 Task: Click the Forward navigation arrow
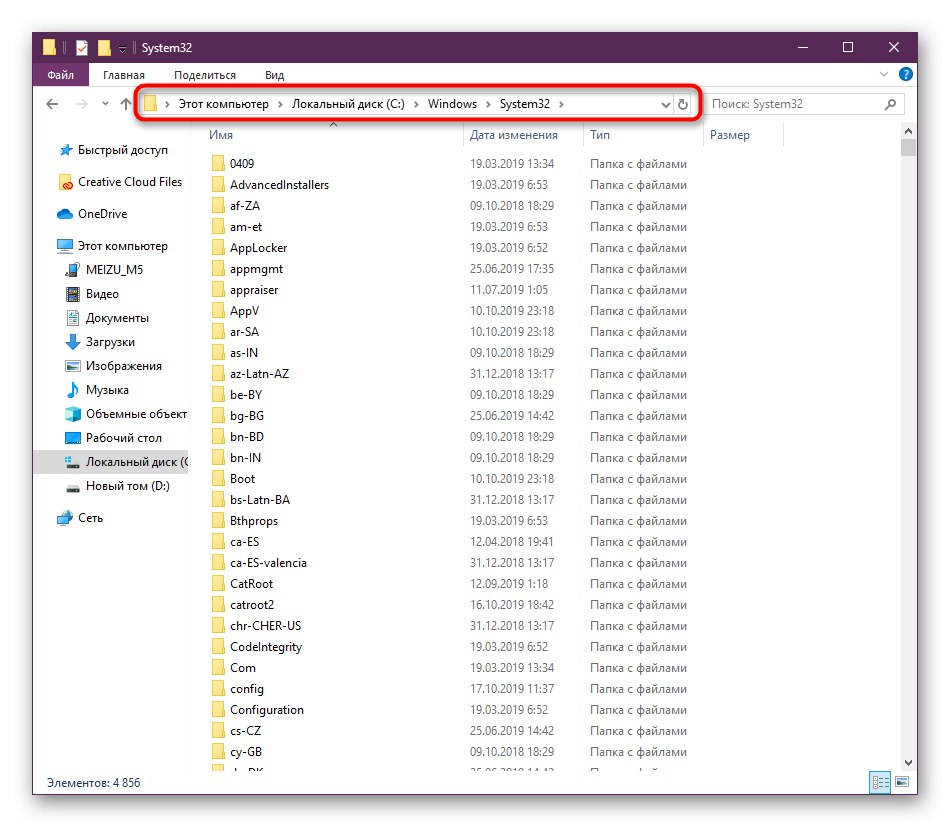[x=81, y=104]
